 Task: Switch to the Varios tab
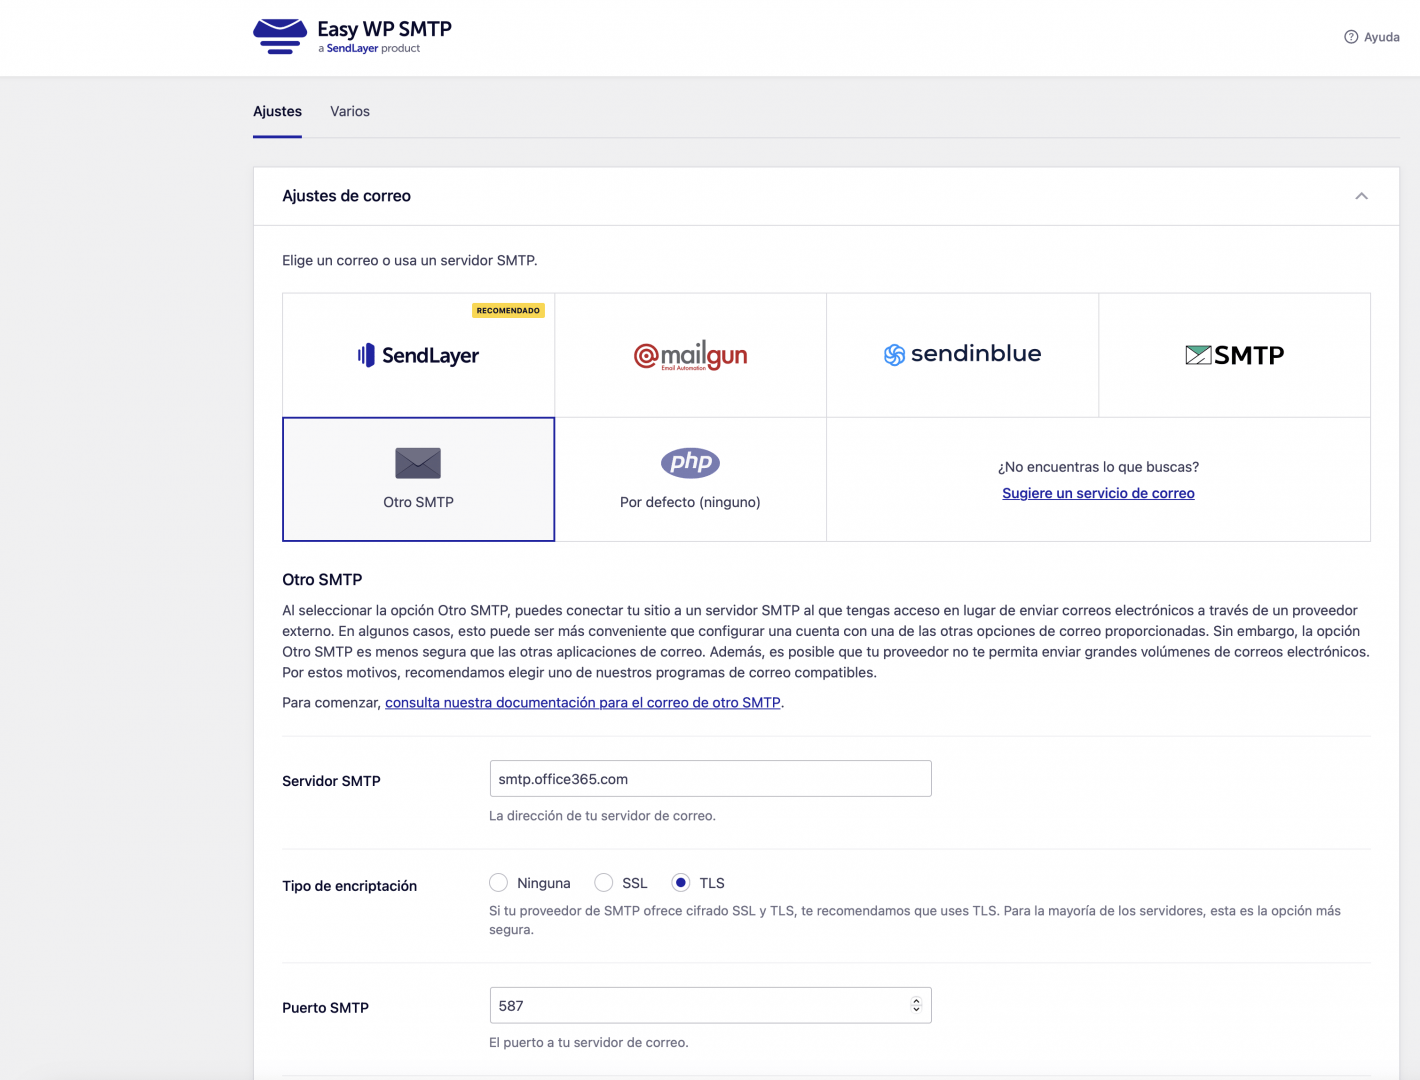(x=350, y=111)
